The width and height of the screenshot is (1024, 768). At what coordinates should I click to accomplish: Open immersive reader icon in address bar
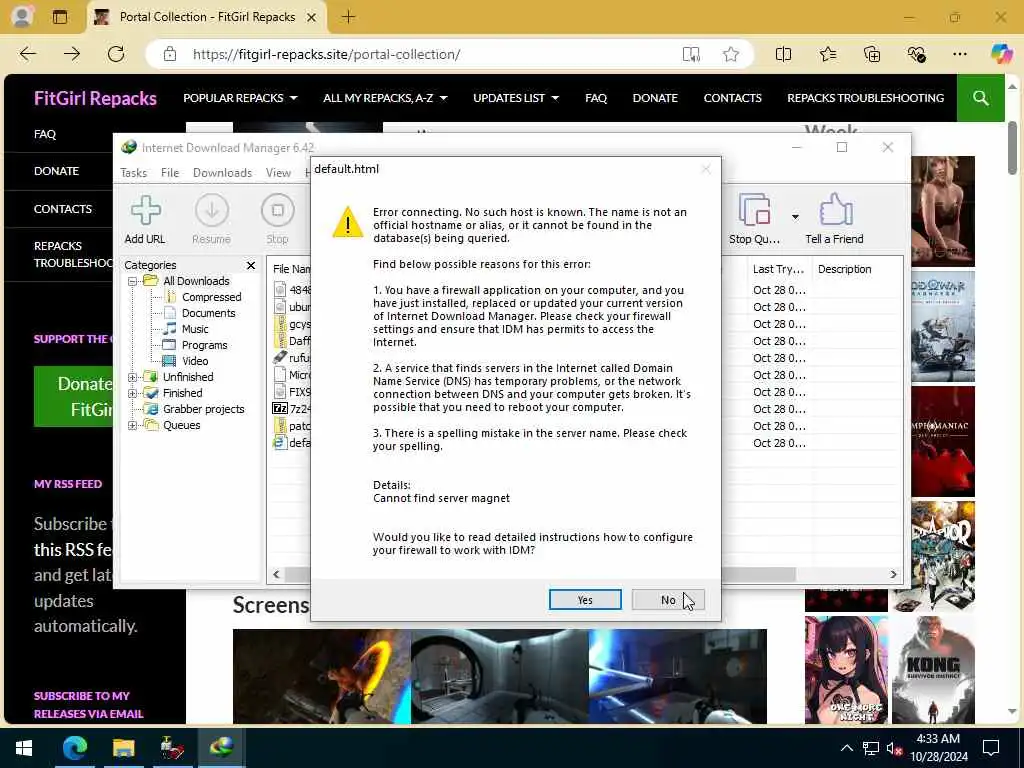coord(690,54)
